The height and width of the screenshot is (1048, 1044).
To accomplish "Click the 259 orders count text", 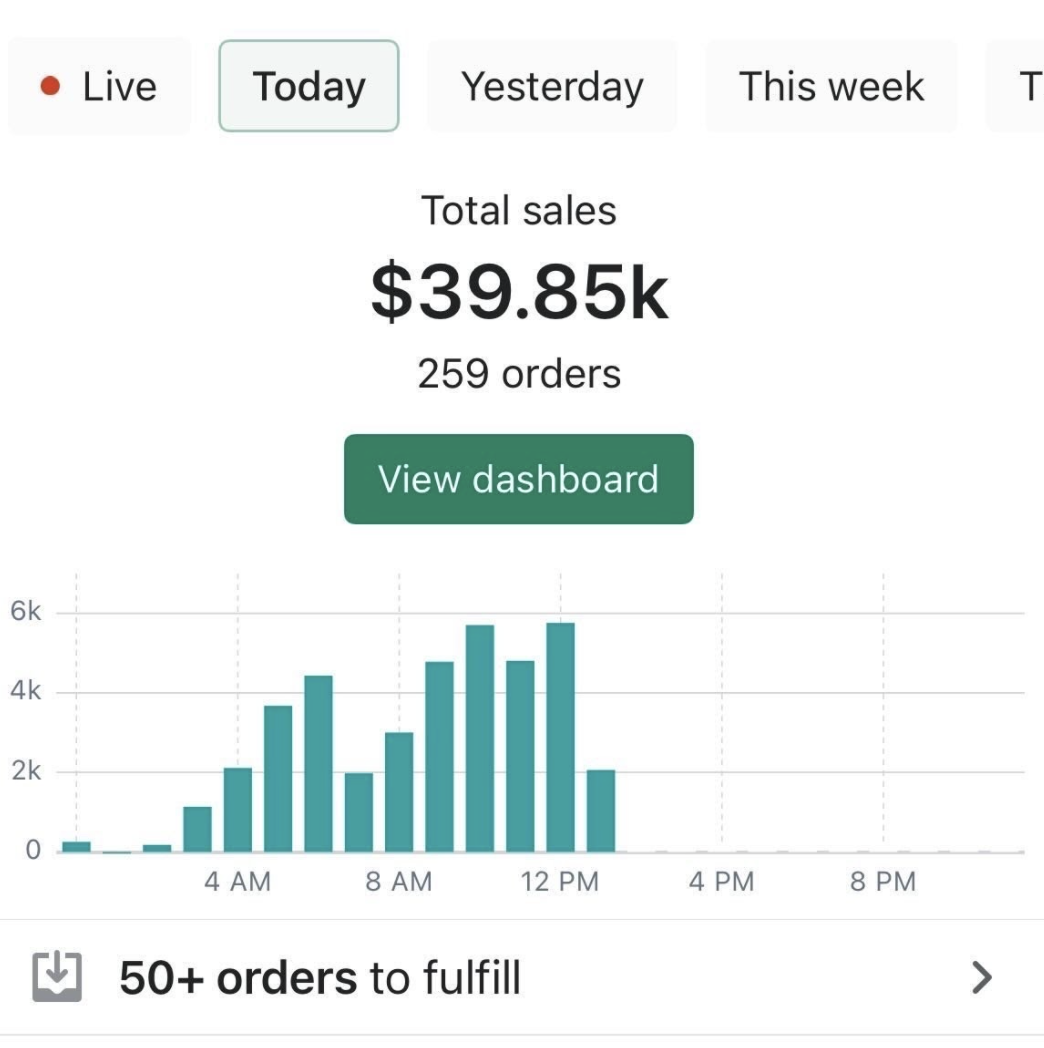I will (x=519, y=374).
